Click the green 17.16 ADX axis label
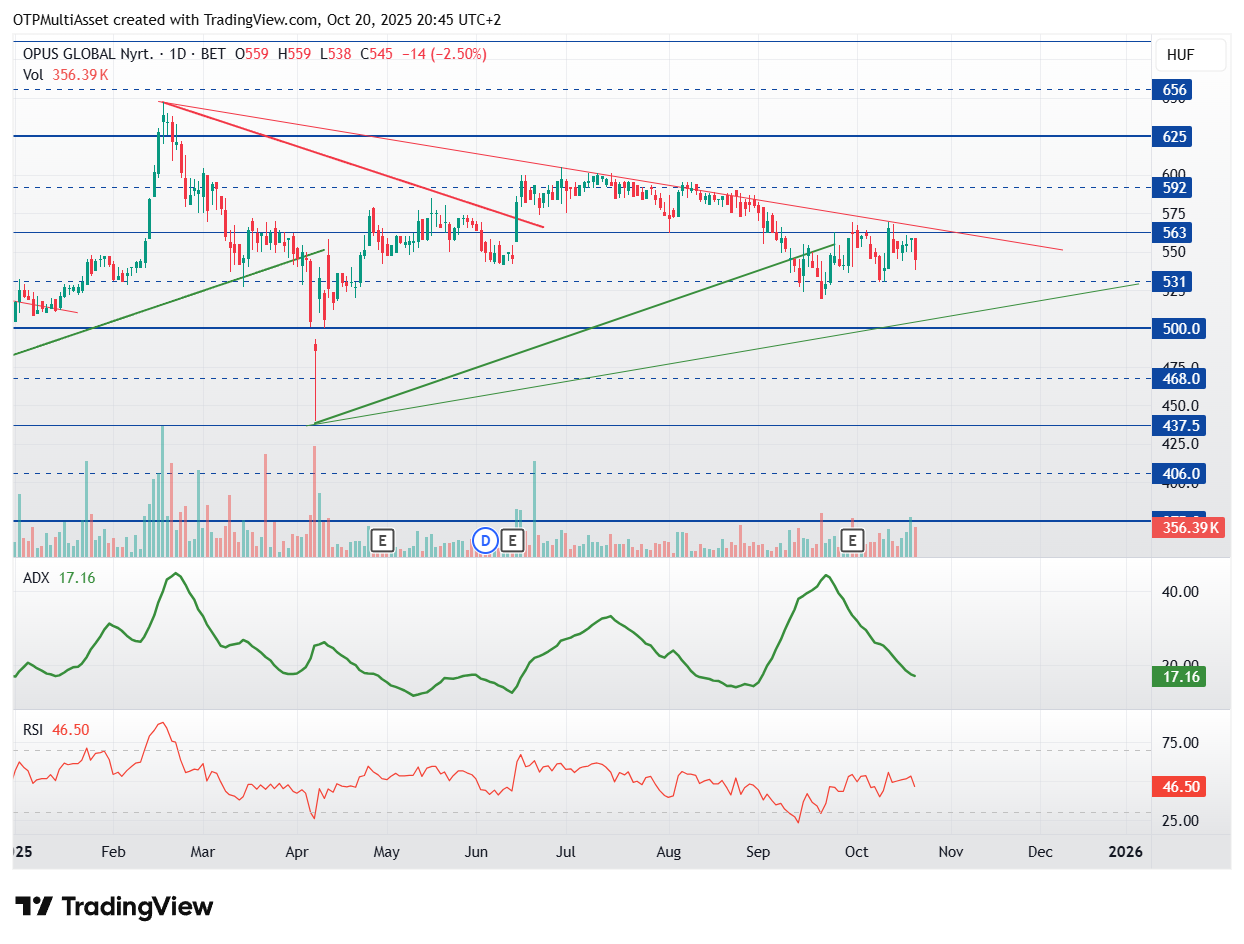Screen dimensions: 1244x944 [1179, 677]
